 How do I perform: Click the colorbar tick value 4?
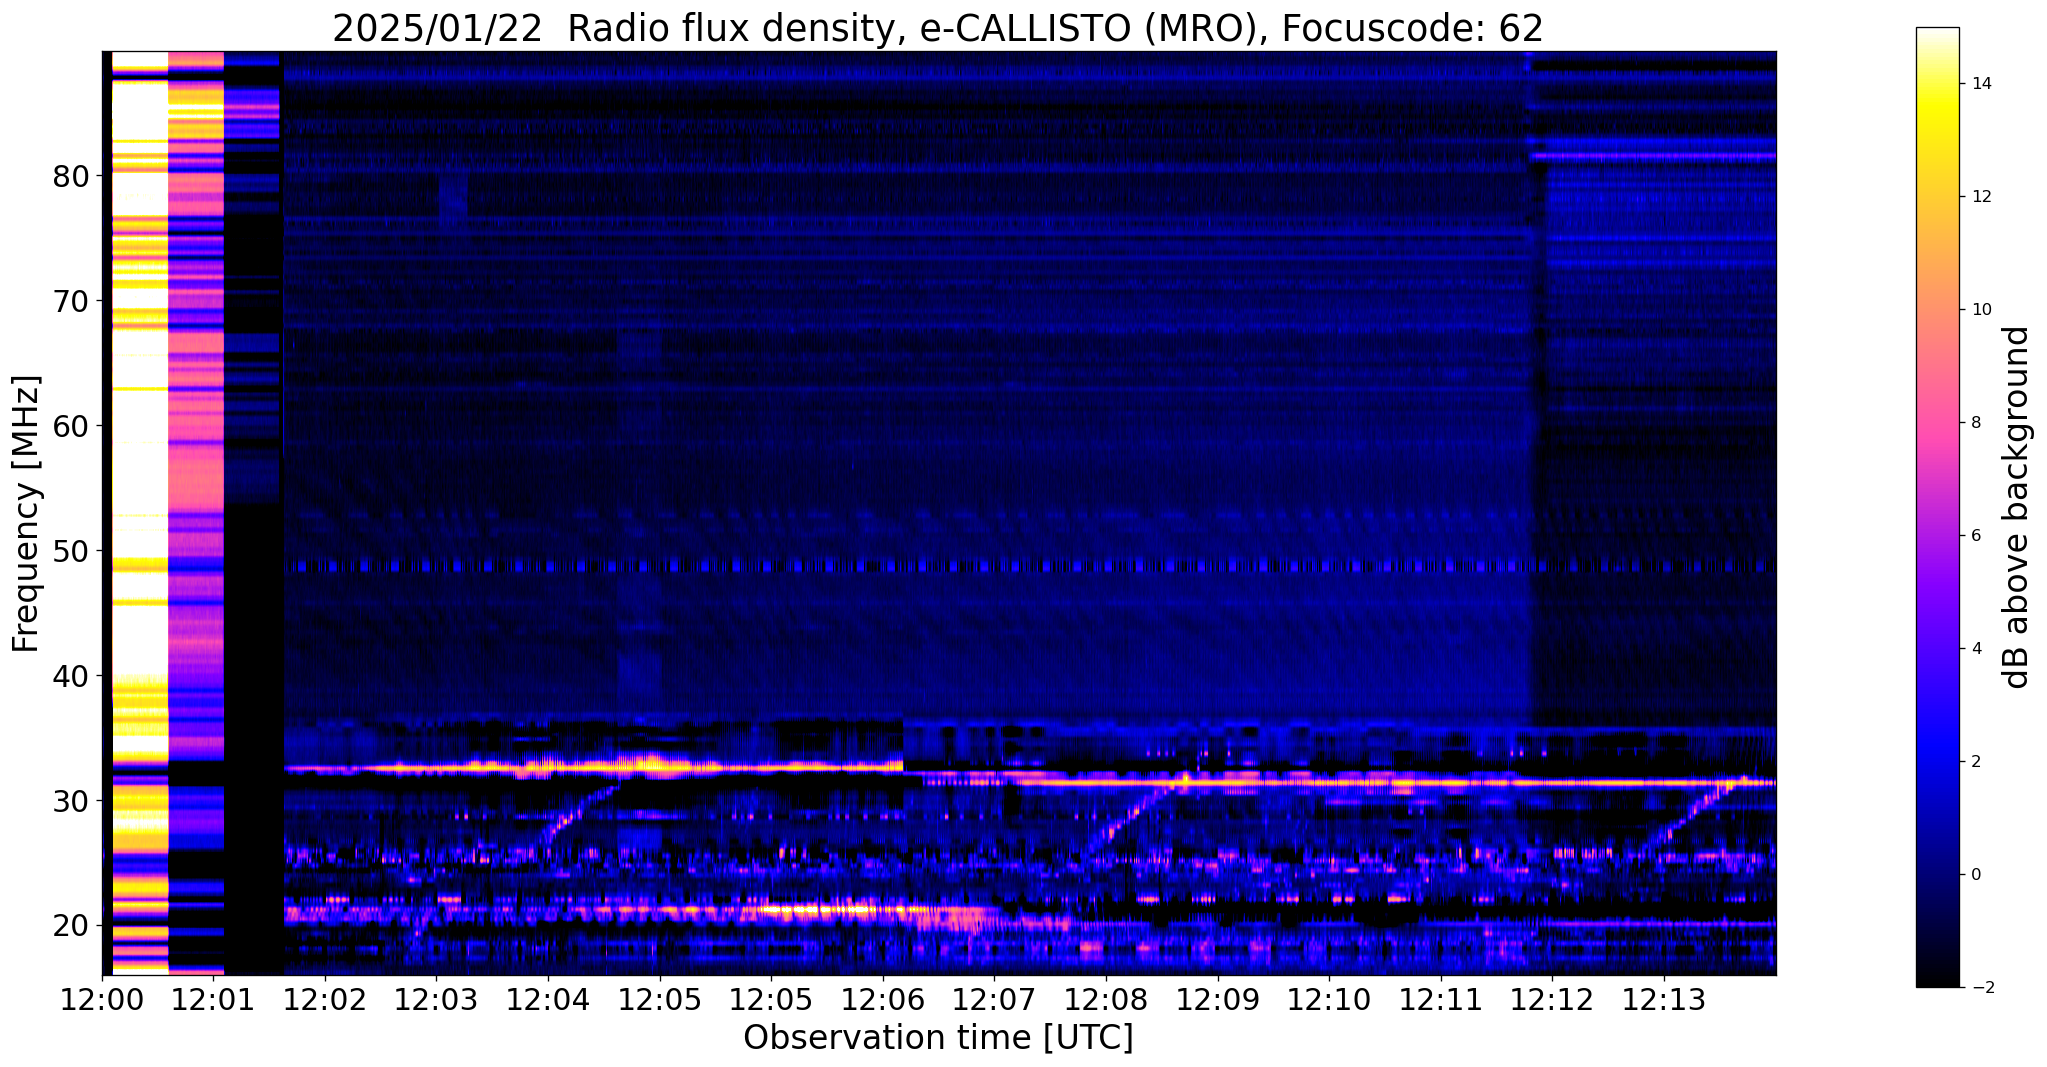point(1976,649)
